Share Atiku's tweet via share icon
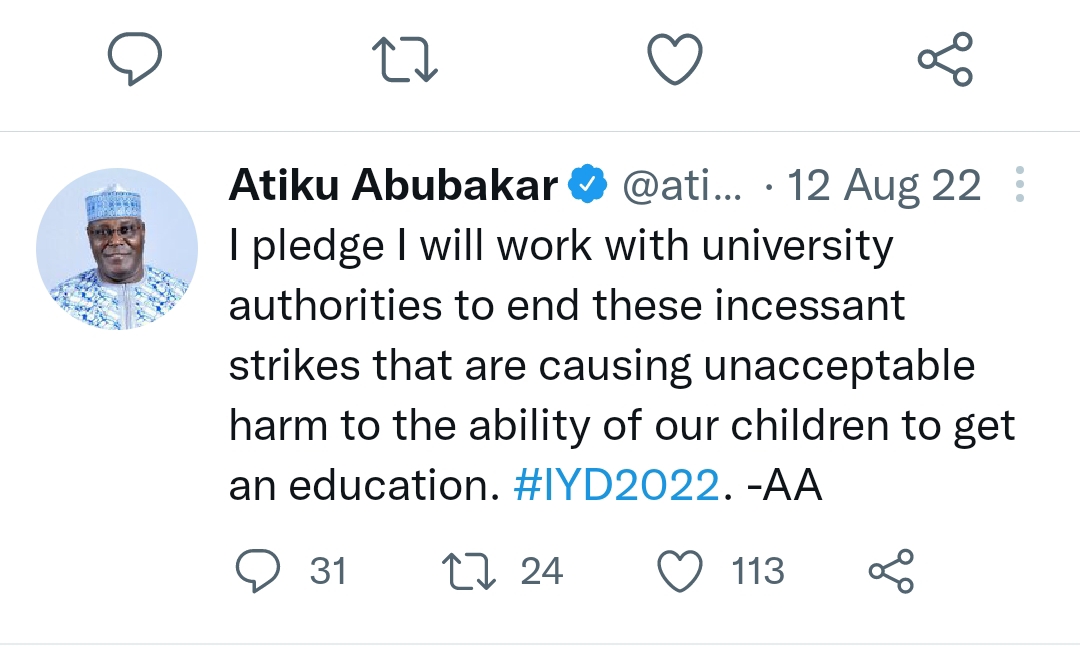1080x646 pixels. [x=891, y=571]
